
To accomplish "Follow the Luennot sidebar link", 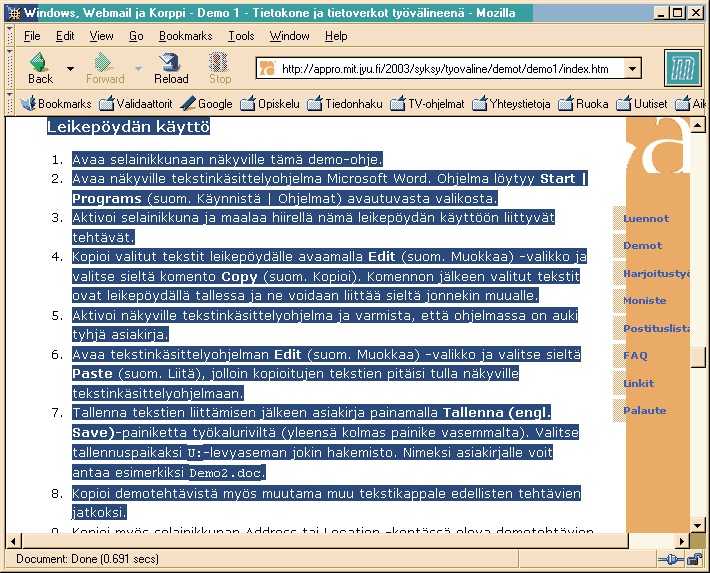I will click(646, 218).
